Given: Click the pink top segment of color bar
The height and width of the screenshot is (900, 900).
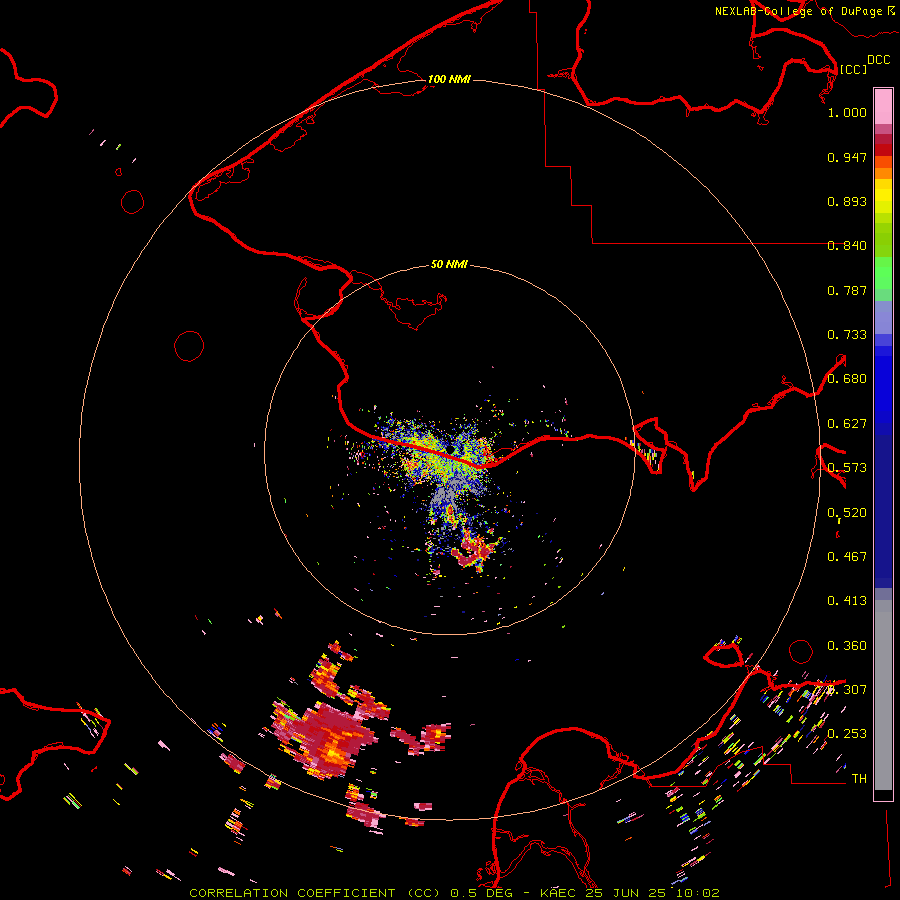Looking at the screenshot, I should point(883,107).
